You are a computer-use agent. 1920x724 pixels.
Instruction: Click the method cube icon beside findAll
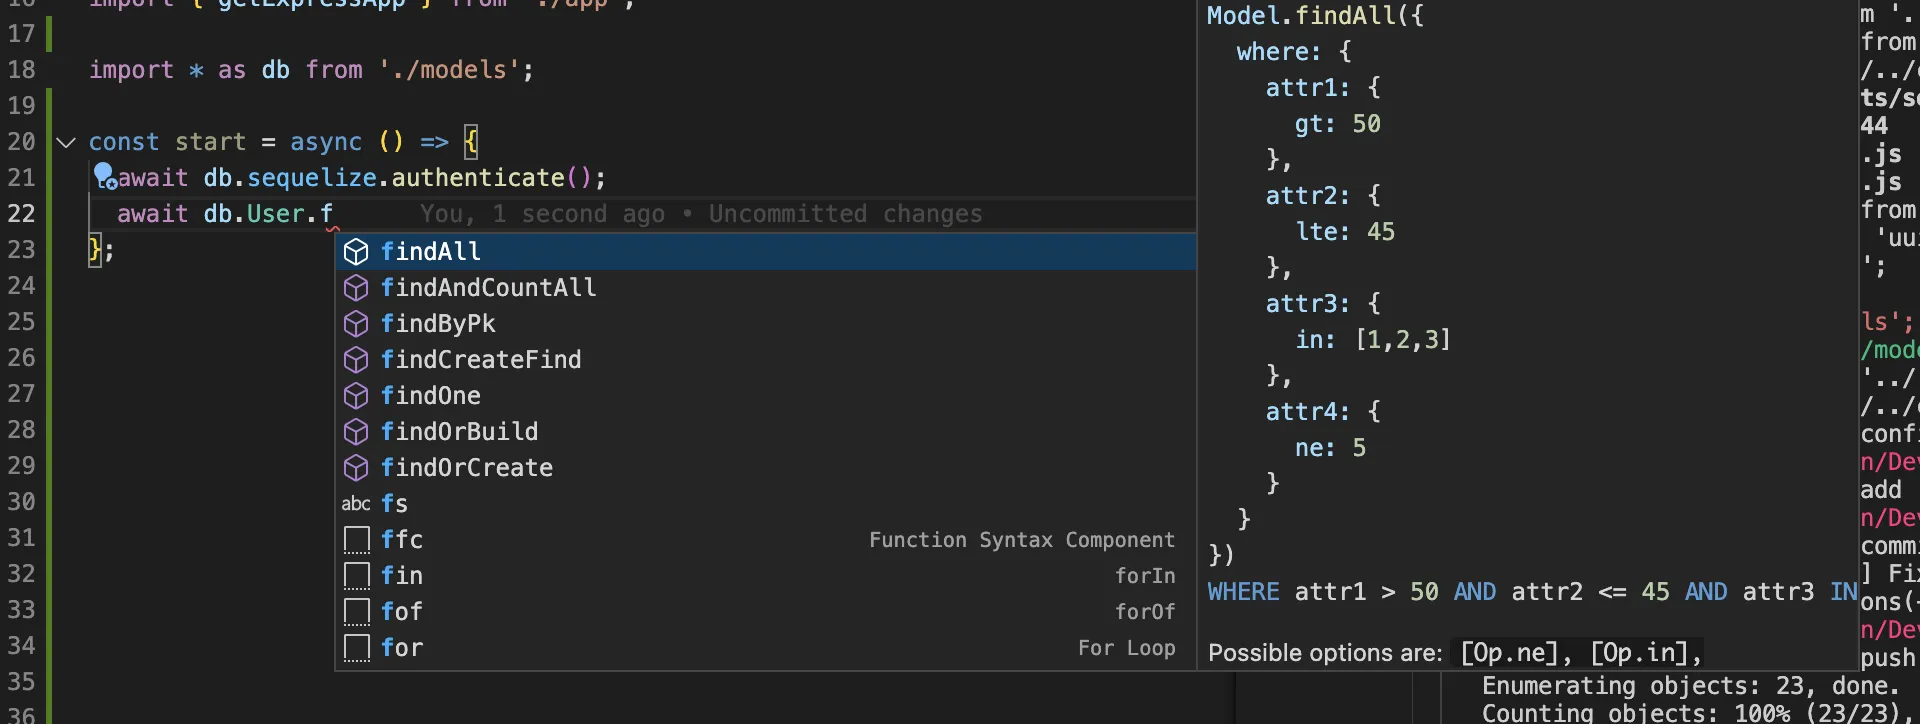356,252
